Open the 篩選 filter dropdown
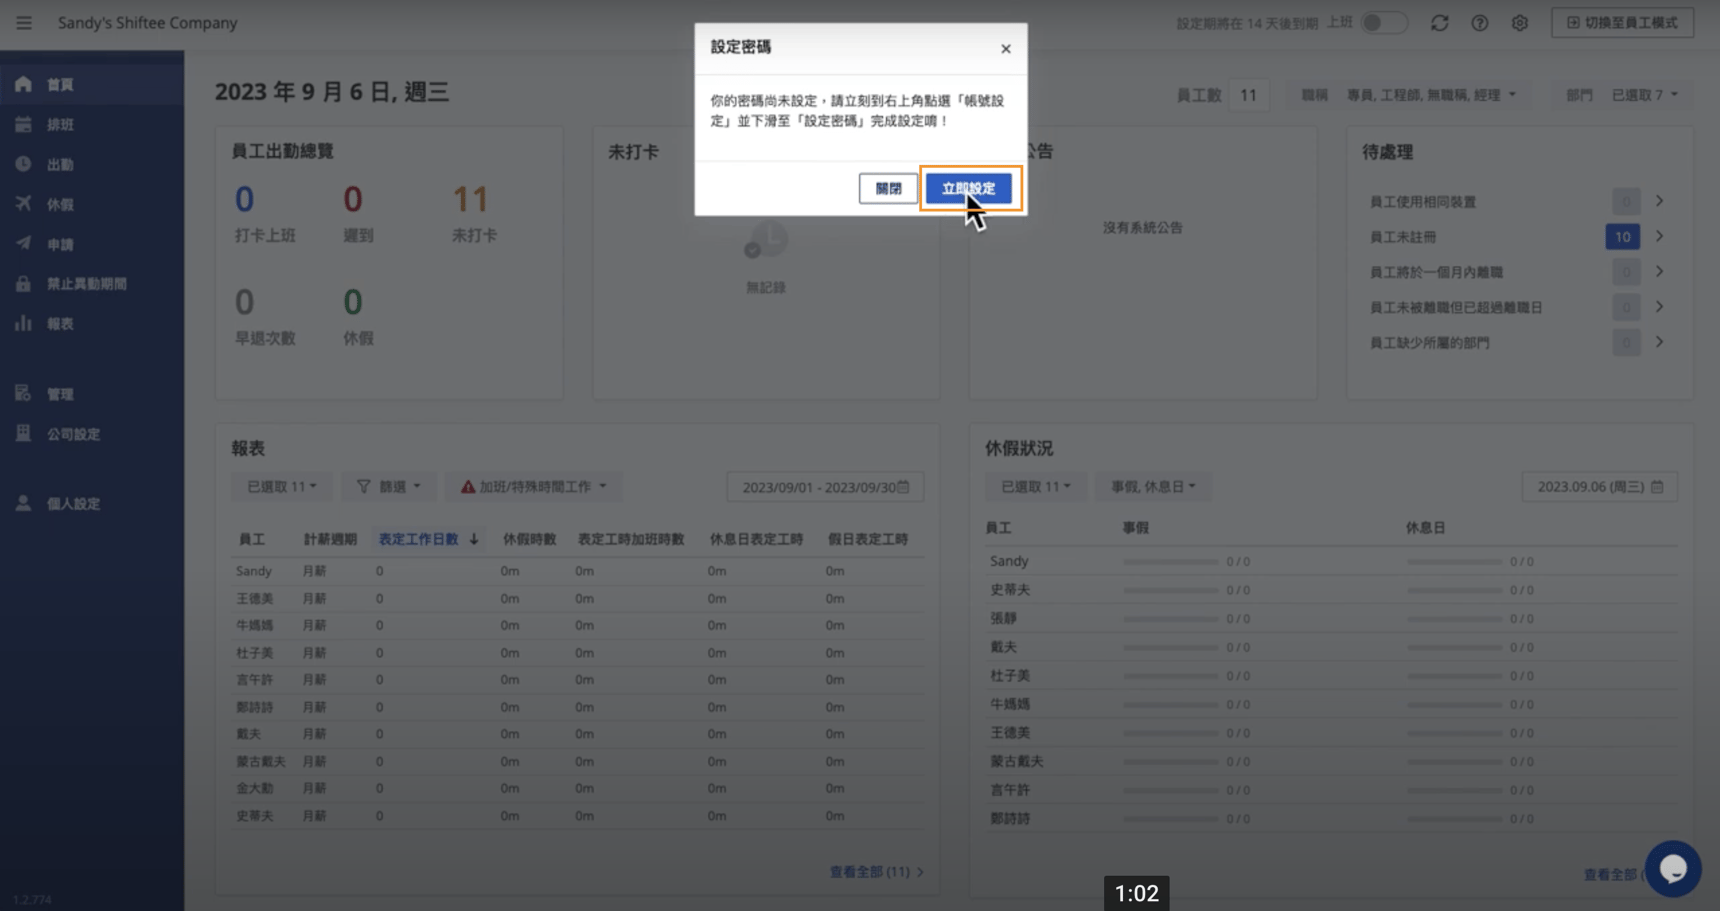The image size is (1720, 911). 388,487
